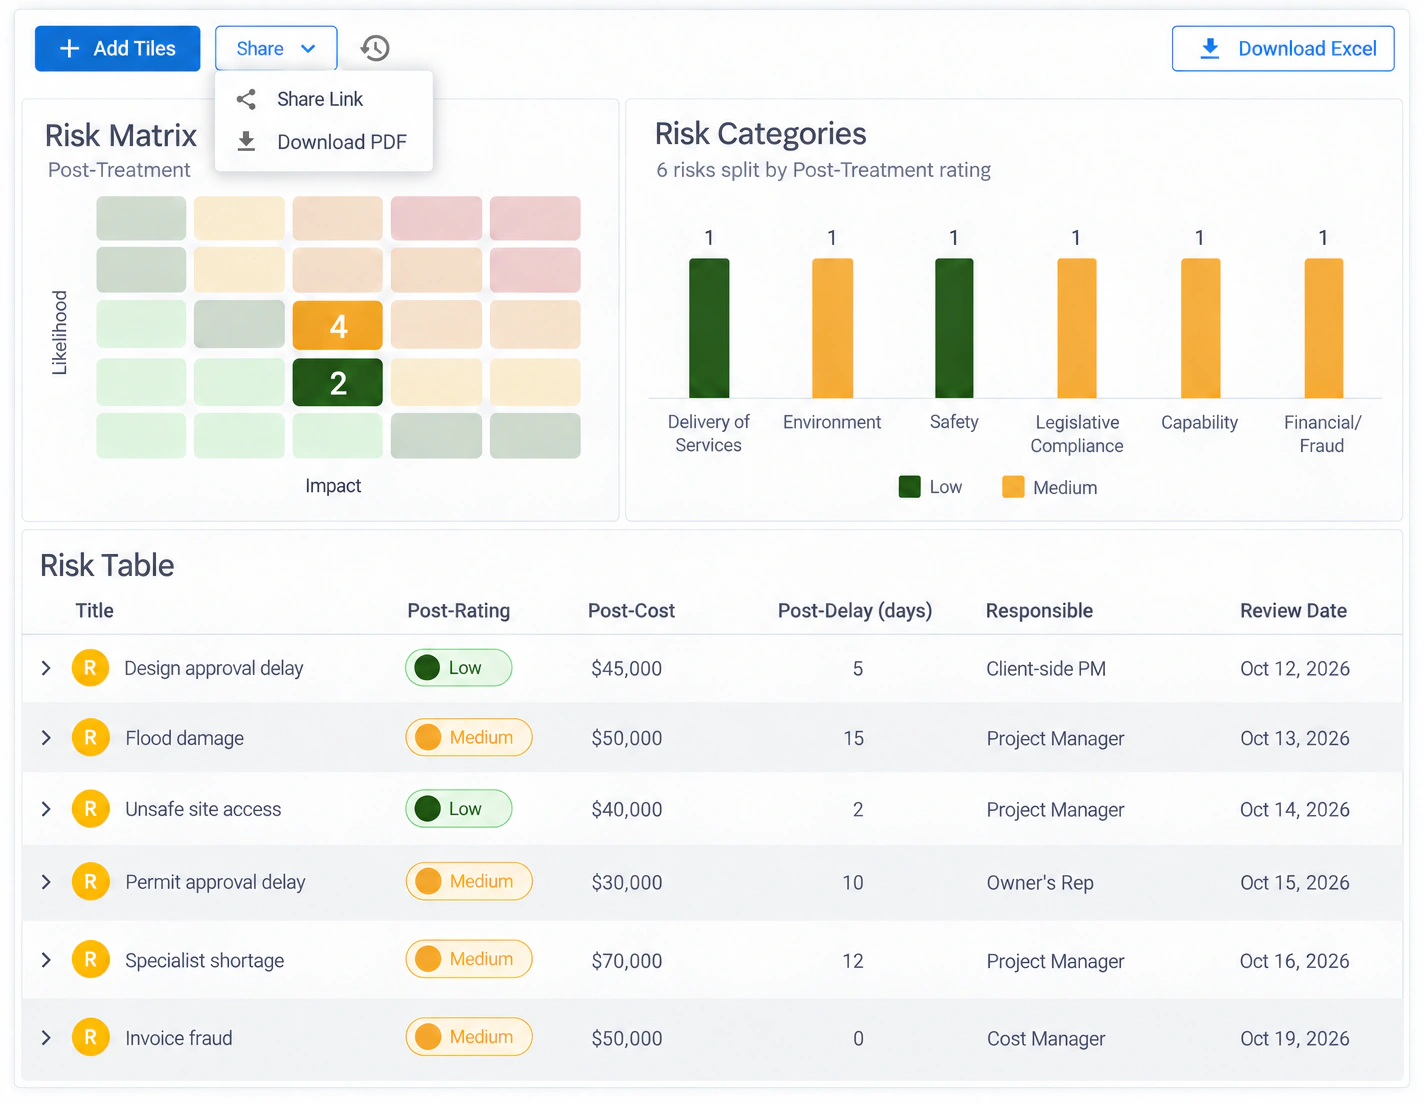Click the Medium rating pill for Flood damage
The width and height of the screenshot is (1424, 1104).
(x=469, y=738)
